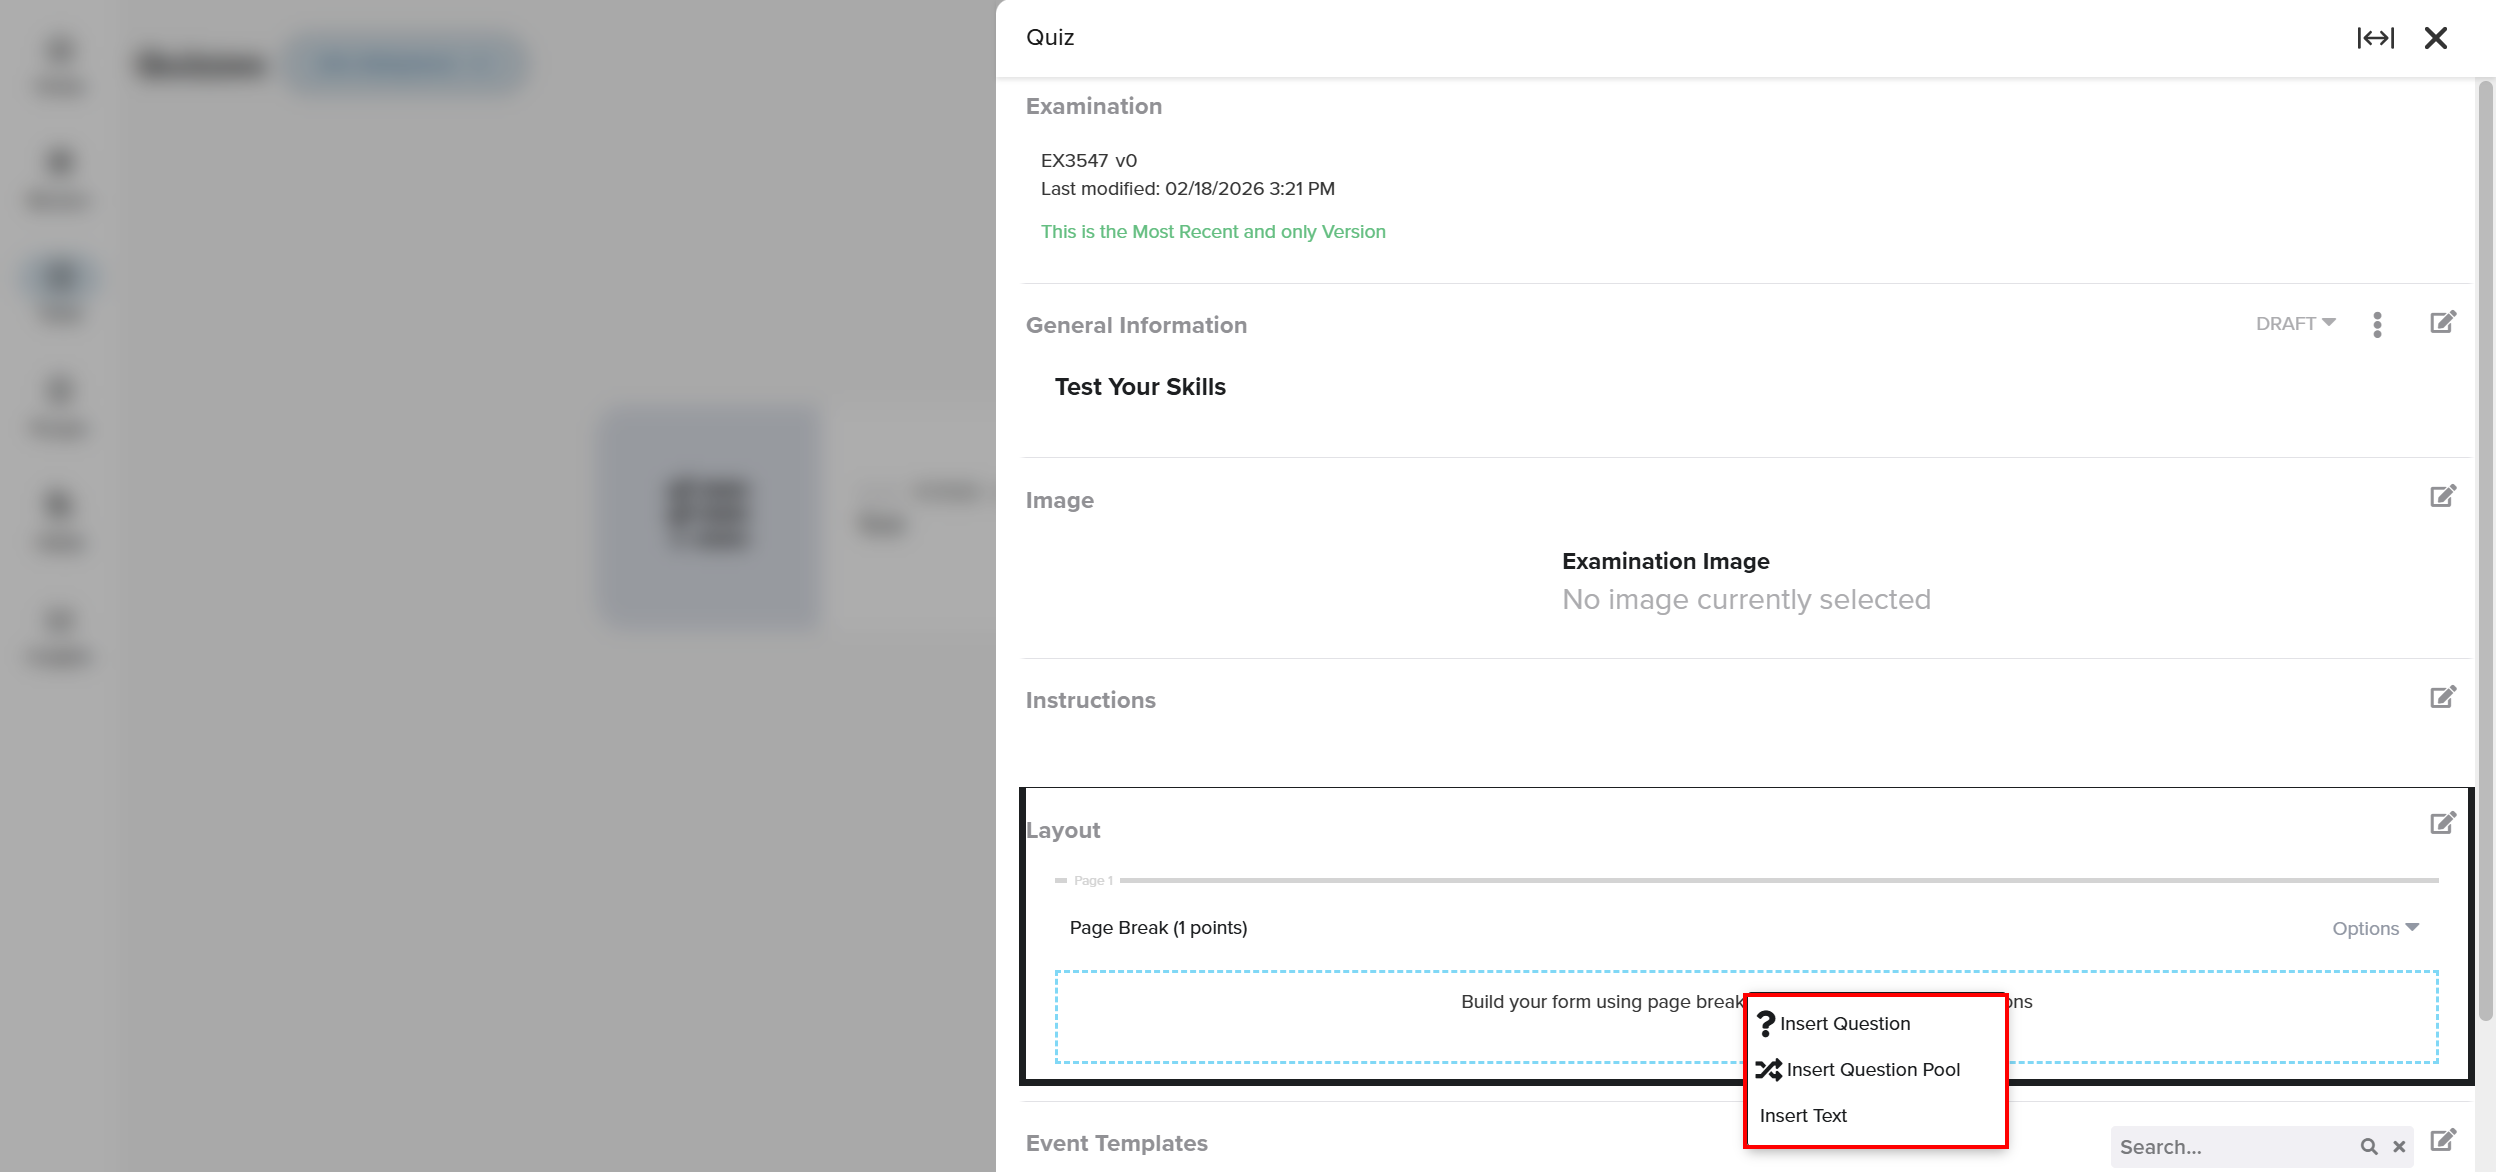
Task: Clear the Event Templates search box
Action: click(x=2399, y=1147)
